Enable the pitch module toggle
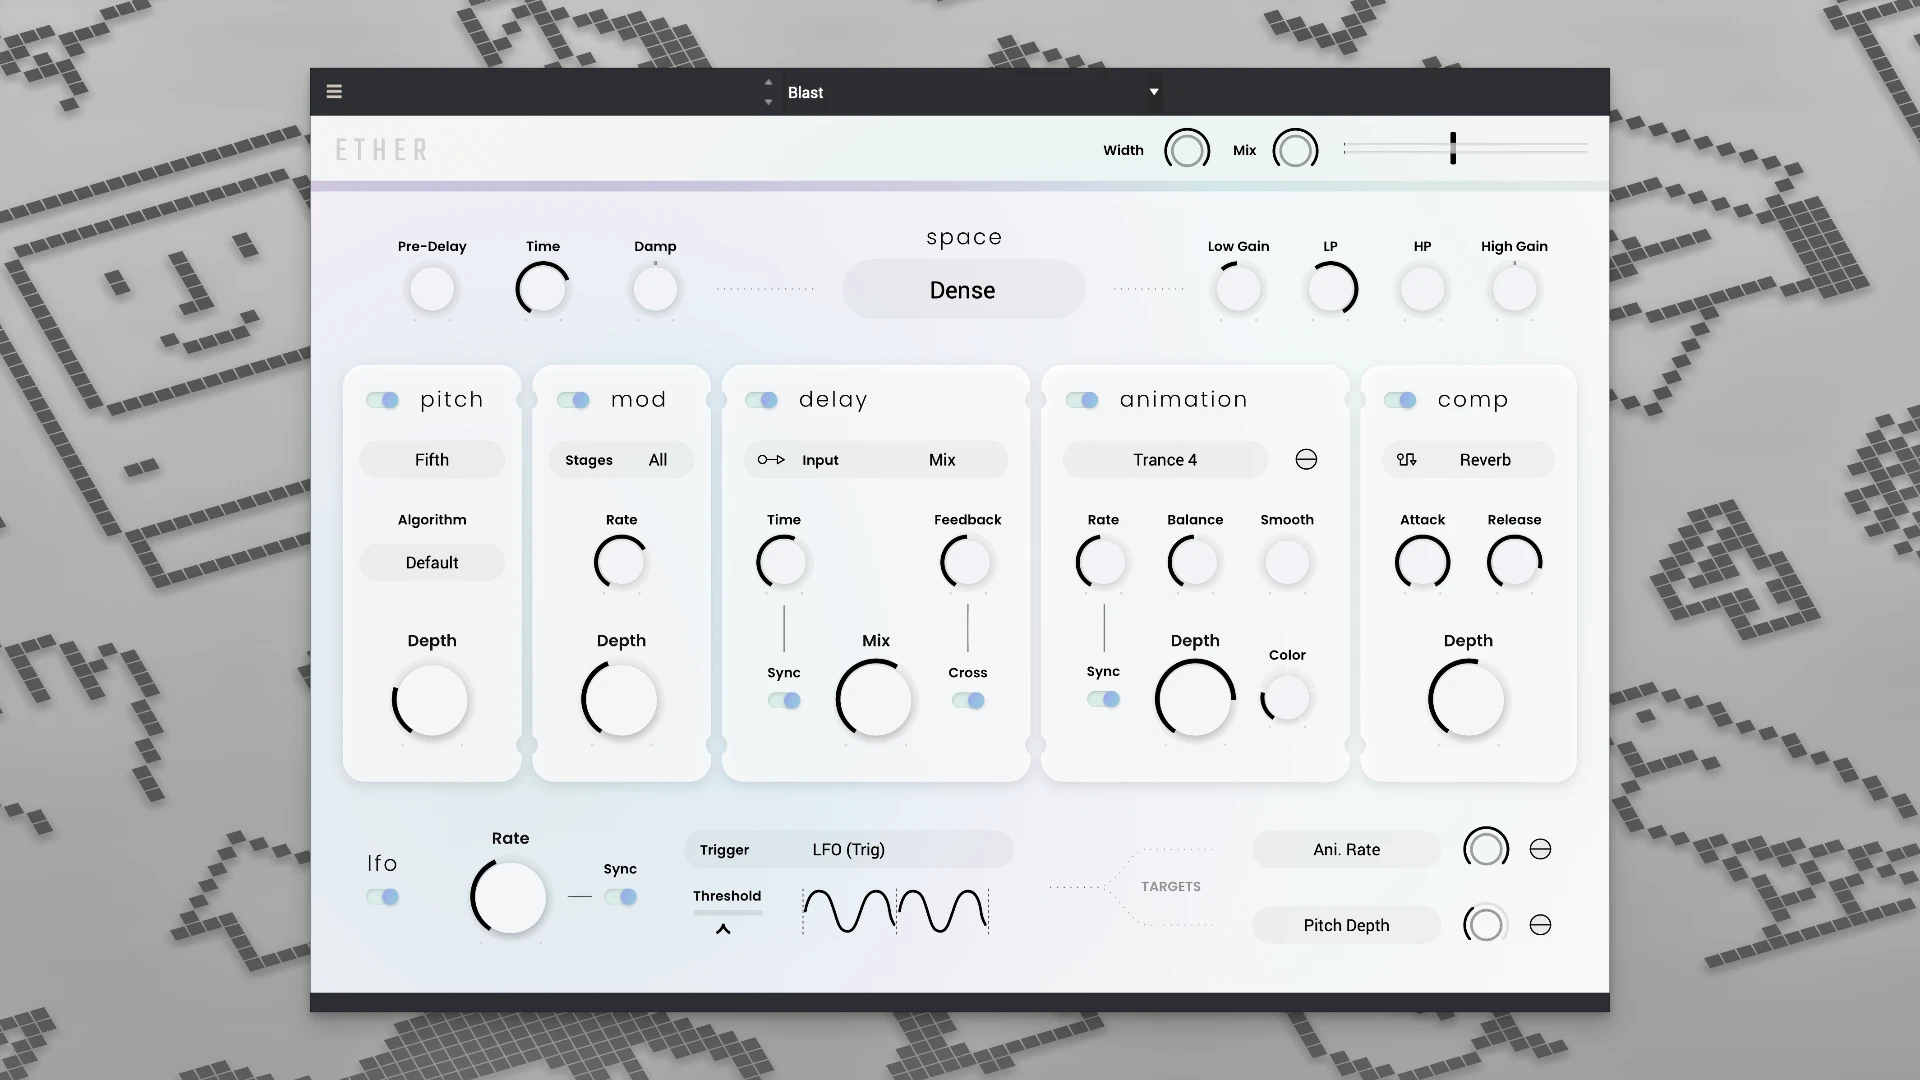Screen dimensions: 1920x1080 point(382,399)
